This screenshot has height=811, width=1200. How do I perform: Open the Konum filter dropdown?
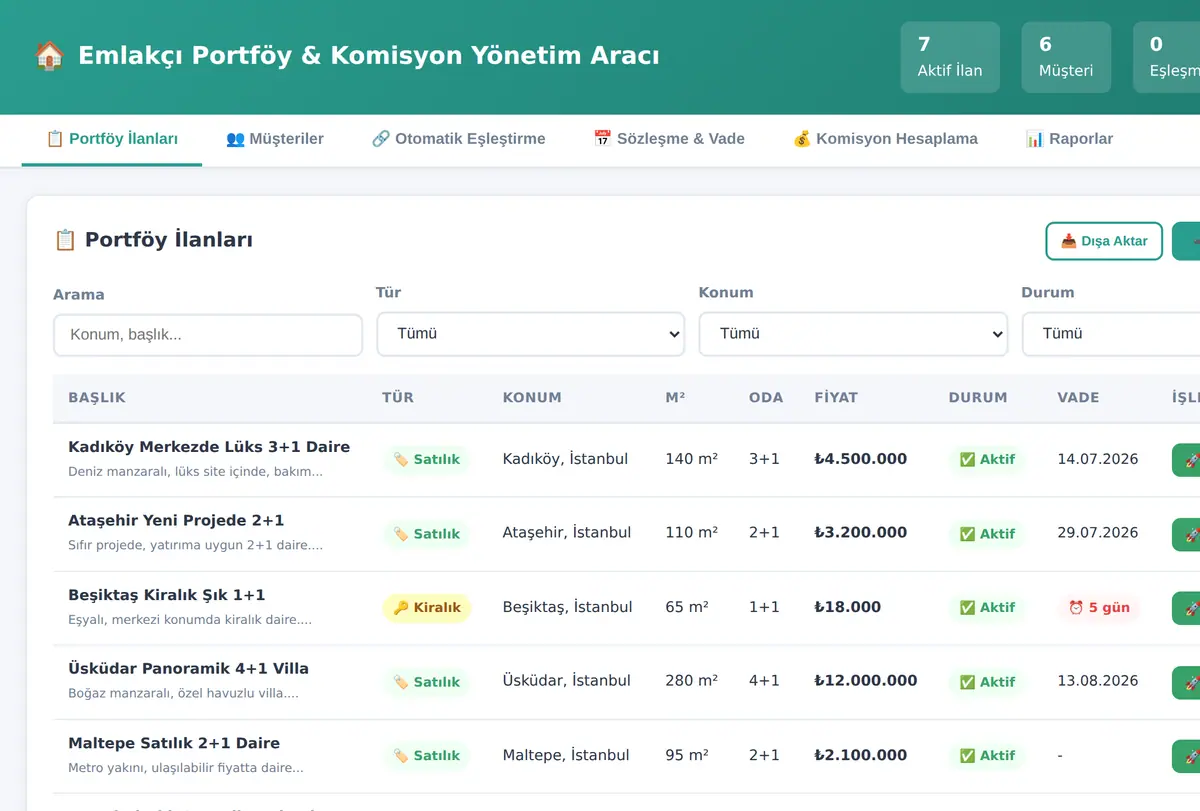(853, 334)
